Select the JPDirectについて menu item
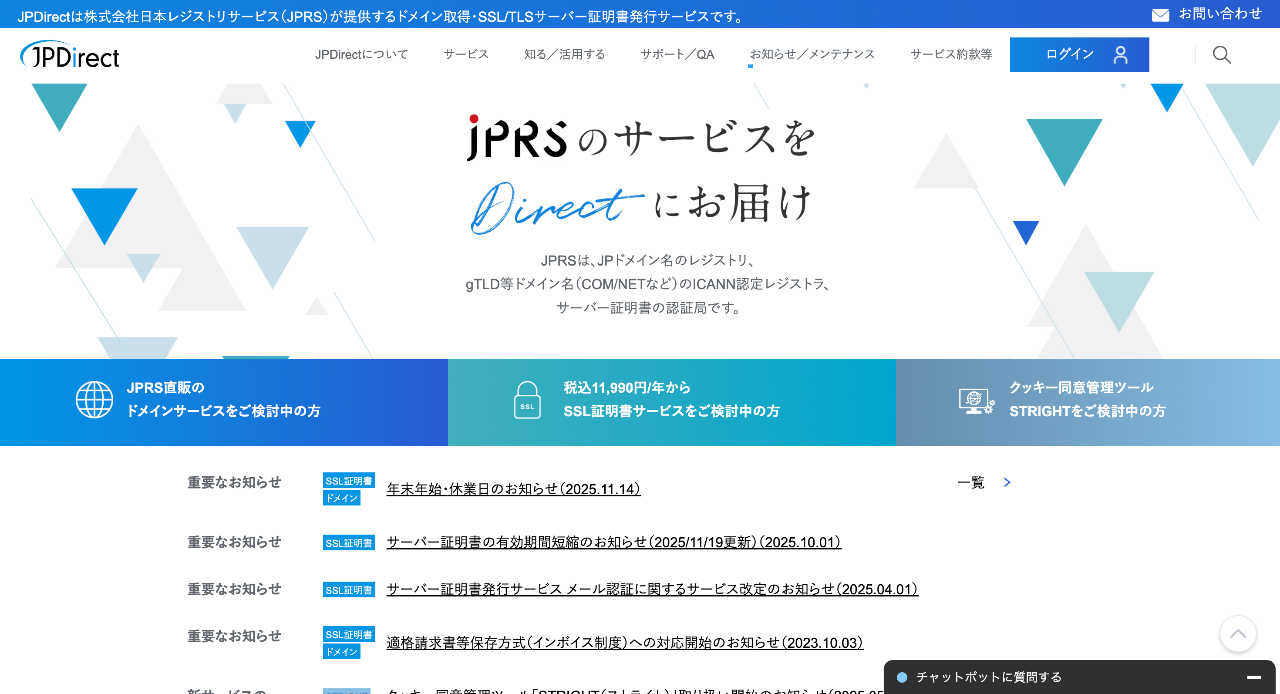The image size is (1280, 694). pyautogui.click(x=361, y=55)
